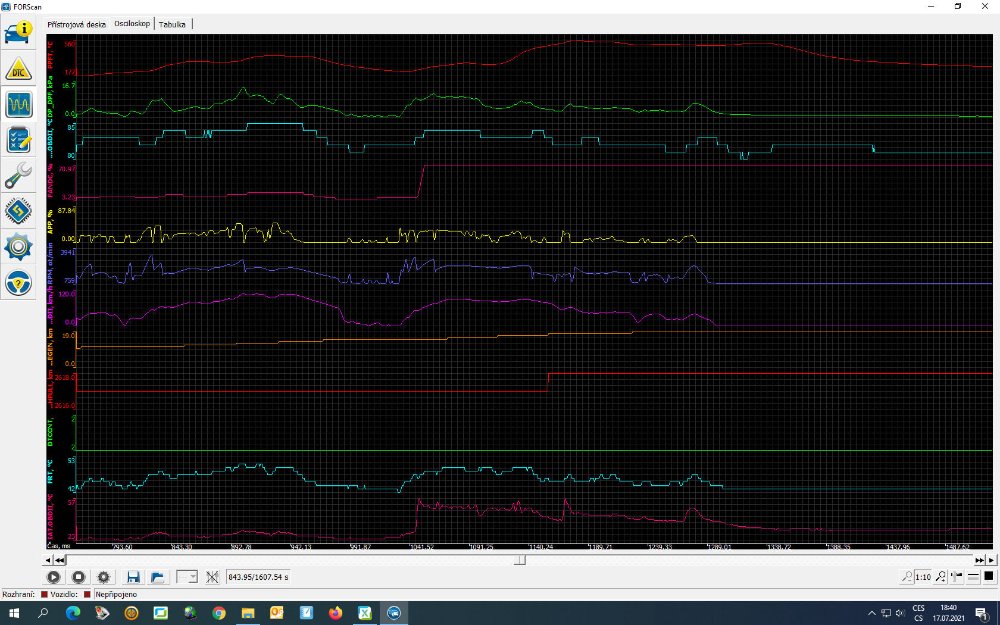Stop recording with the stop button
The height and width of the screenshot is (625, 1000).
[78, 577]
